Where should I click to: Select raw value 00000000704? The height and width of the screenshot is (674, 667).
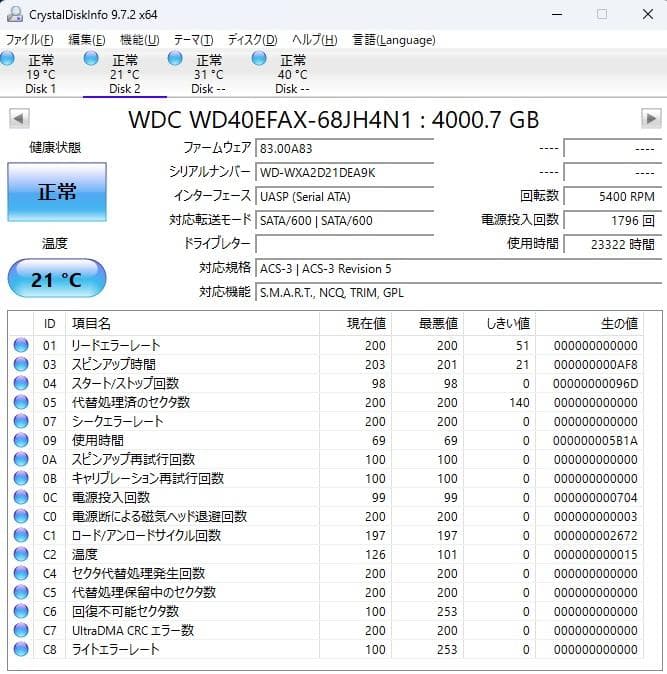point(595,498)
